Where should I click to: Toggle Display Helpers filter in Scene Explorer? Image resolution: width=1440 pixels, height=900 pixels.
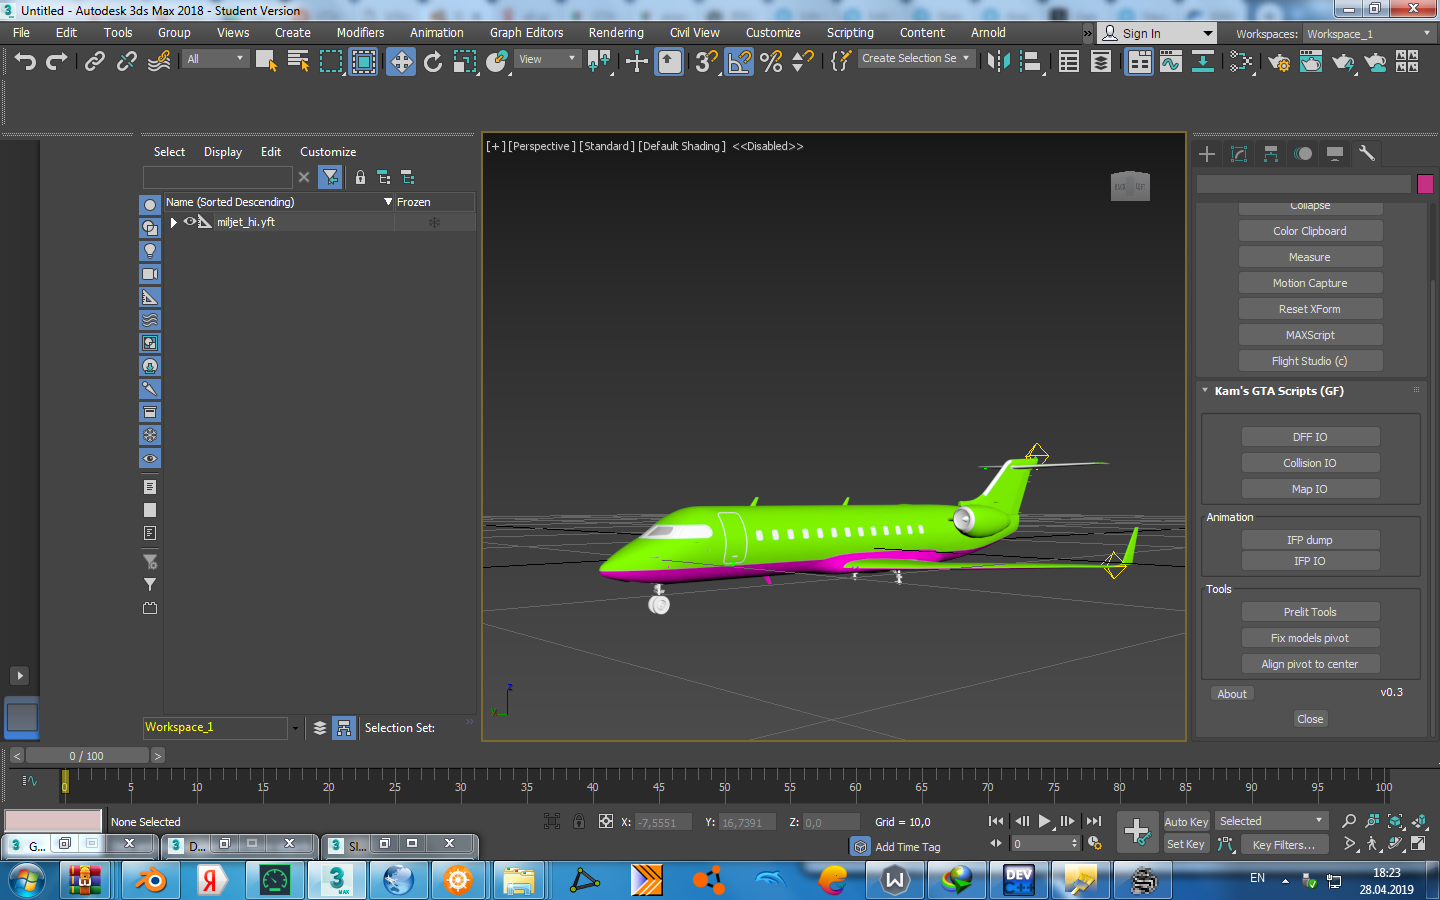150,297
